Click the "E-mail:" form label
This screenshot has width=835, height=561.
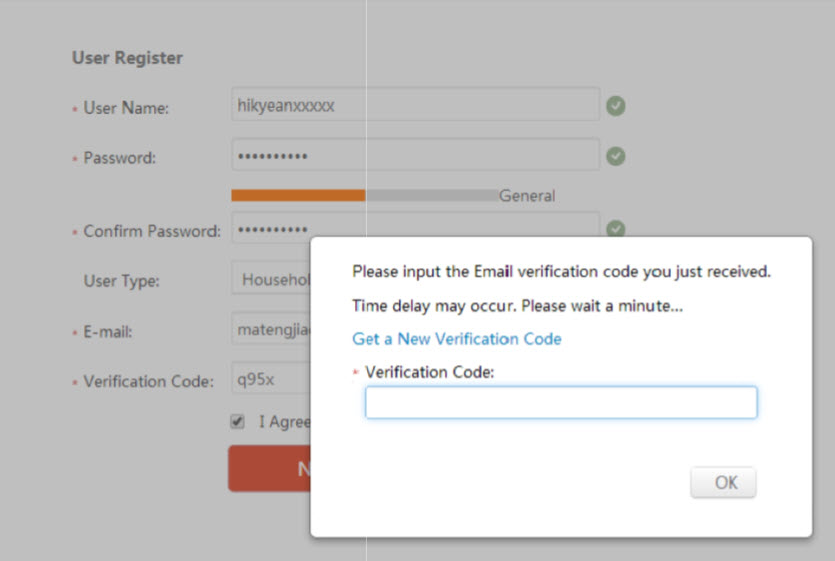point(108,332)
